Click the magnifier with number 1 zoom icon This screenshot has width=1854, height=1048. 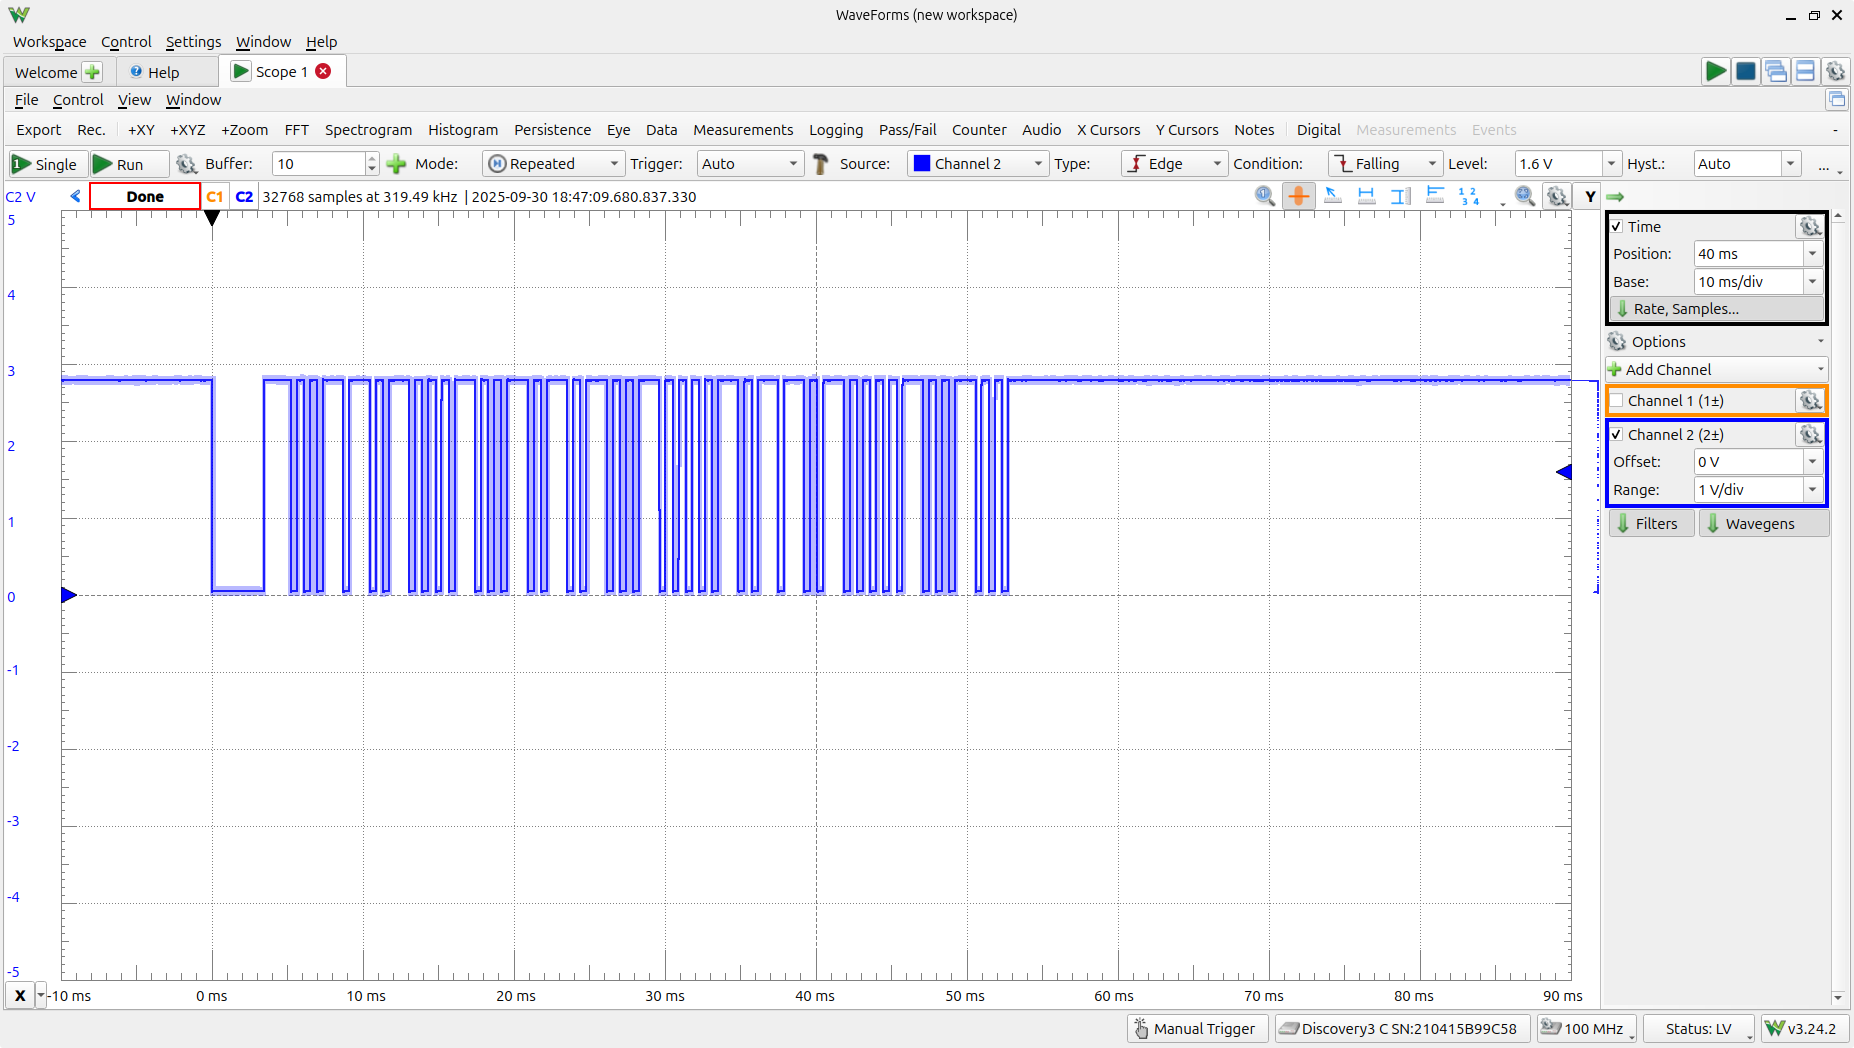point(1264,196)
